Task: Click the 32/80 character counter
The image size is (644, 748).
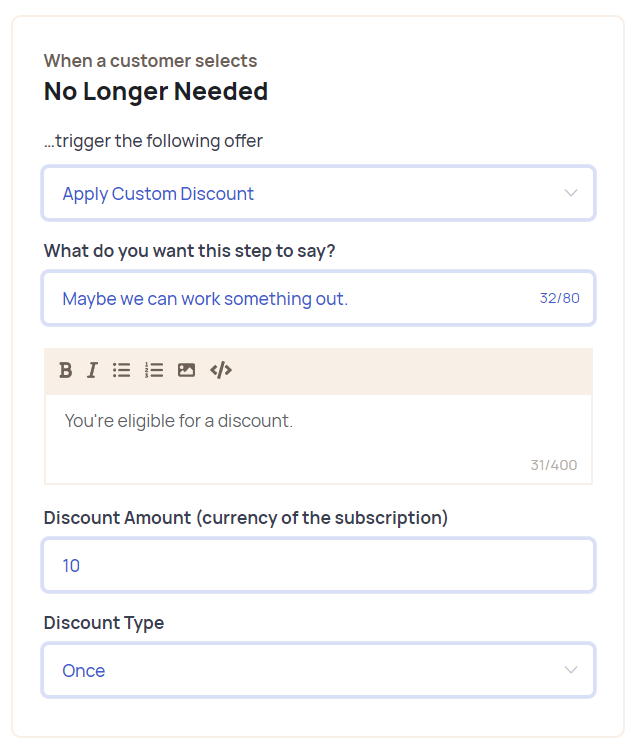Action: pos(559,298)
